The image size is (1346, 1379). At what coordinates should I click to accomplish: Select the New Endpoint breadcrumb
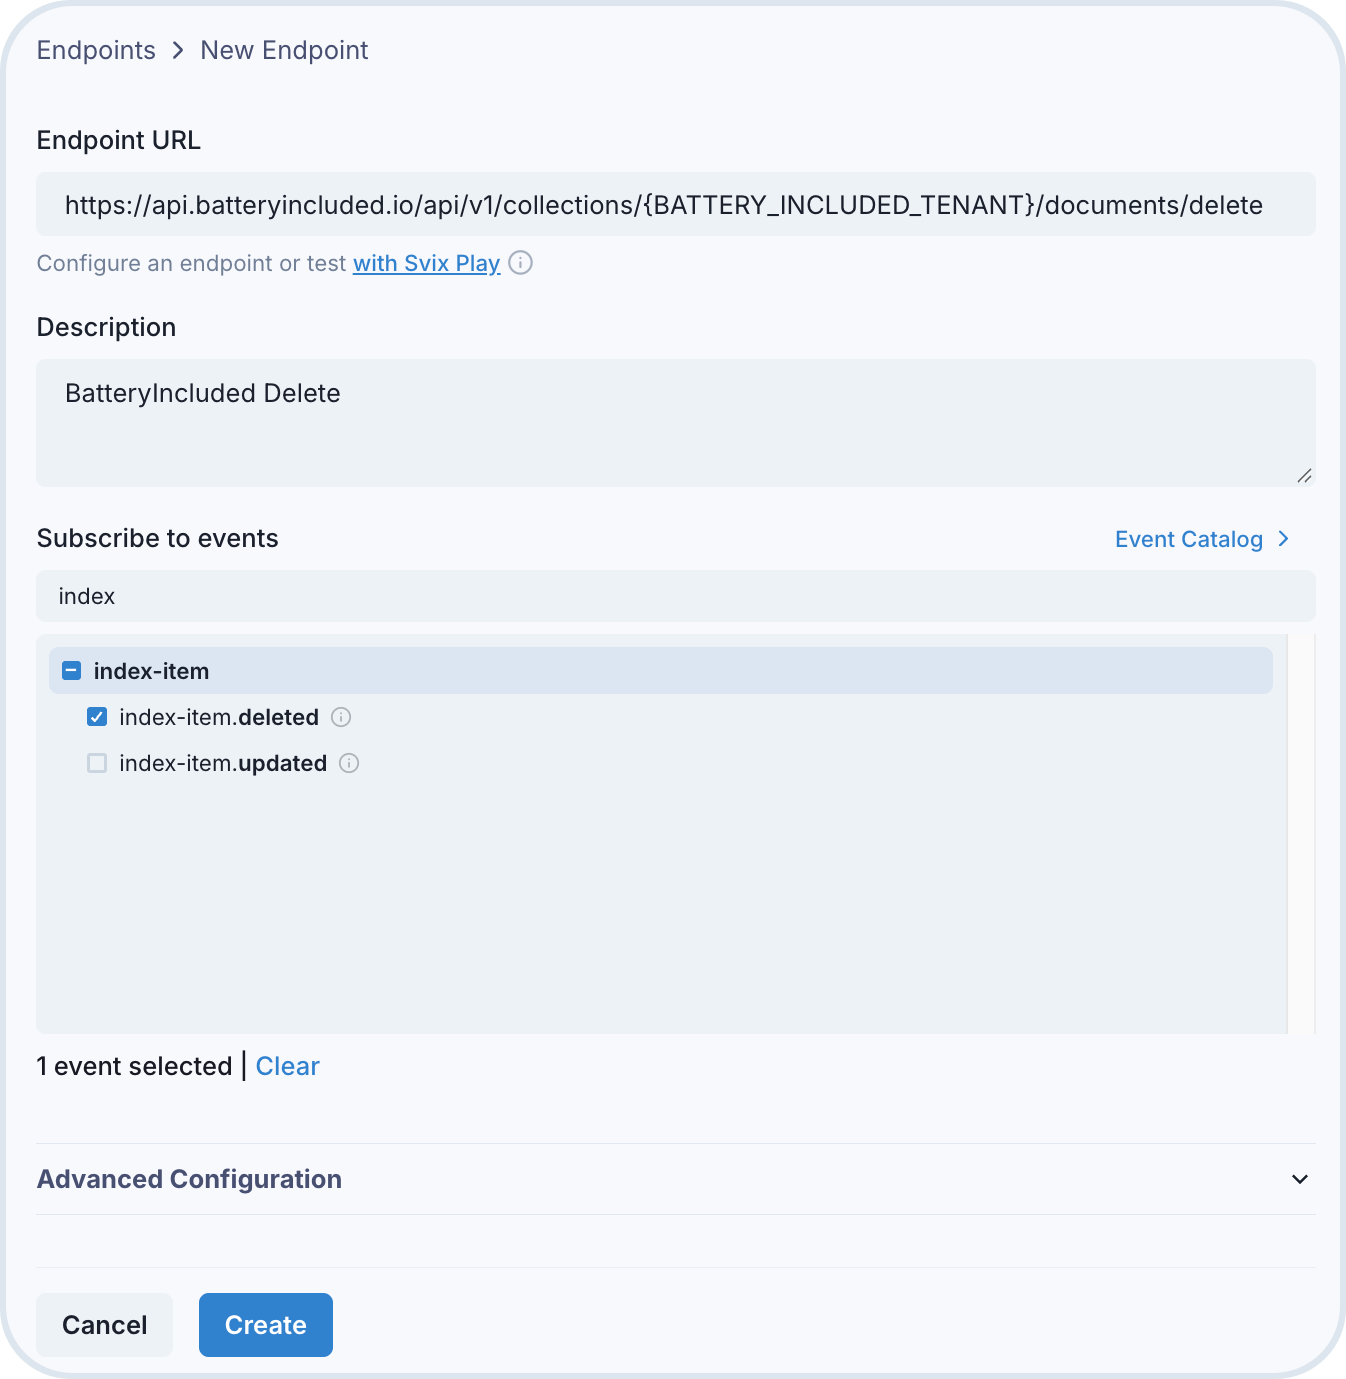click(284, 50)
